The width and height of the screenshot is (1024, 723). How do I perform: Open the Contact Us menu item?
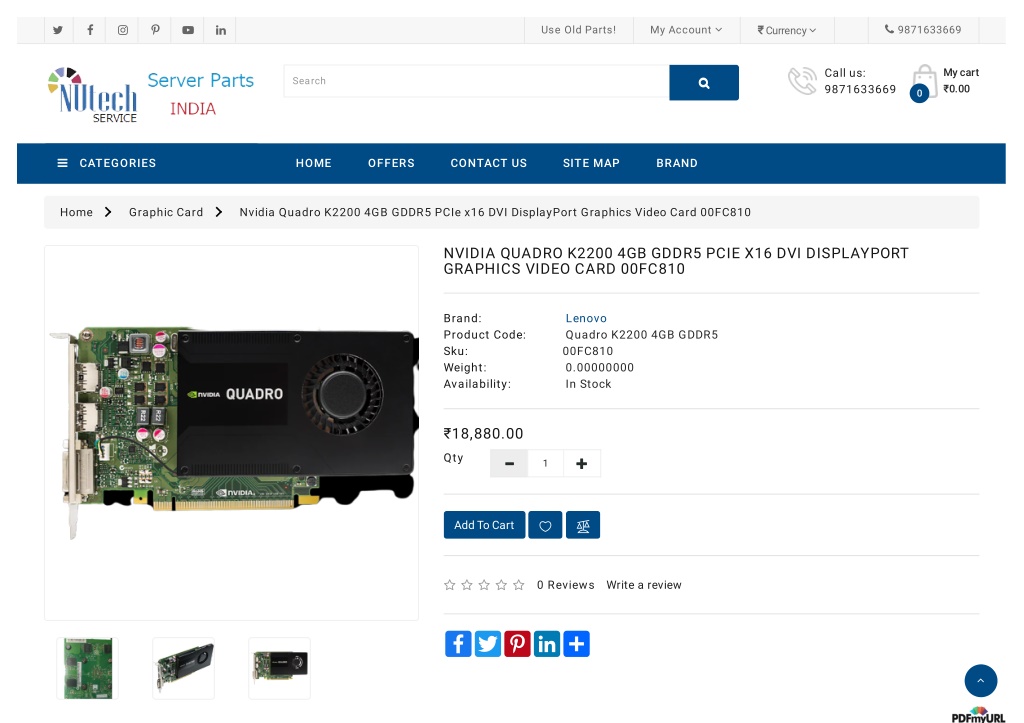[x=488, y=163]
